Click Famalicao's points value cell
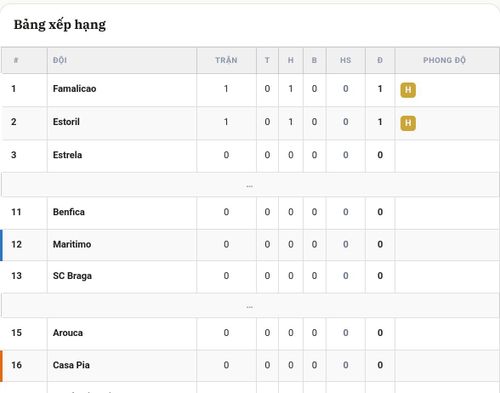Viewport: 500px width, 393px height. [380, 89]
